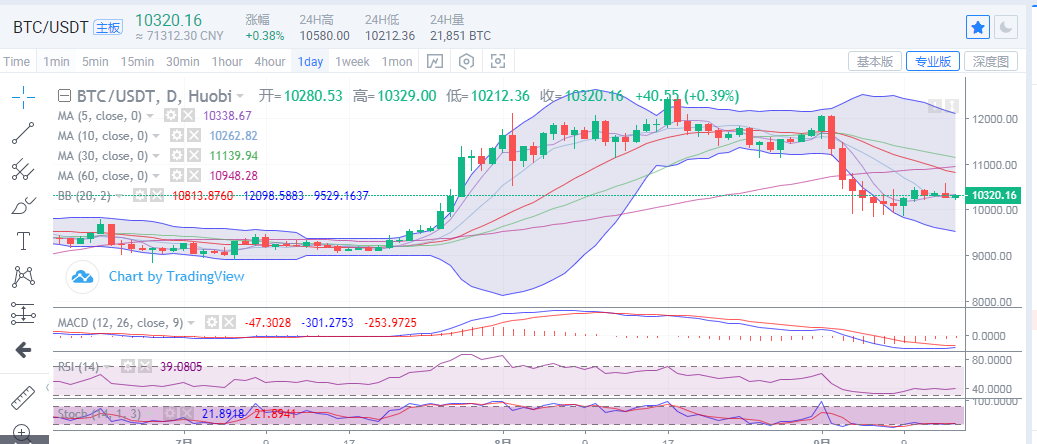The image size is (1037, 444).
Task: Remove the MA (10, close, 0) indicator
Action: coord(194,136)
